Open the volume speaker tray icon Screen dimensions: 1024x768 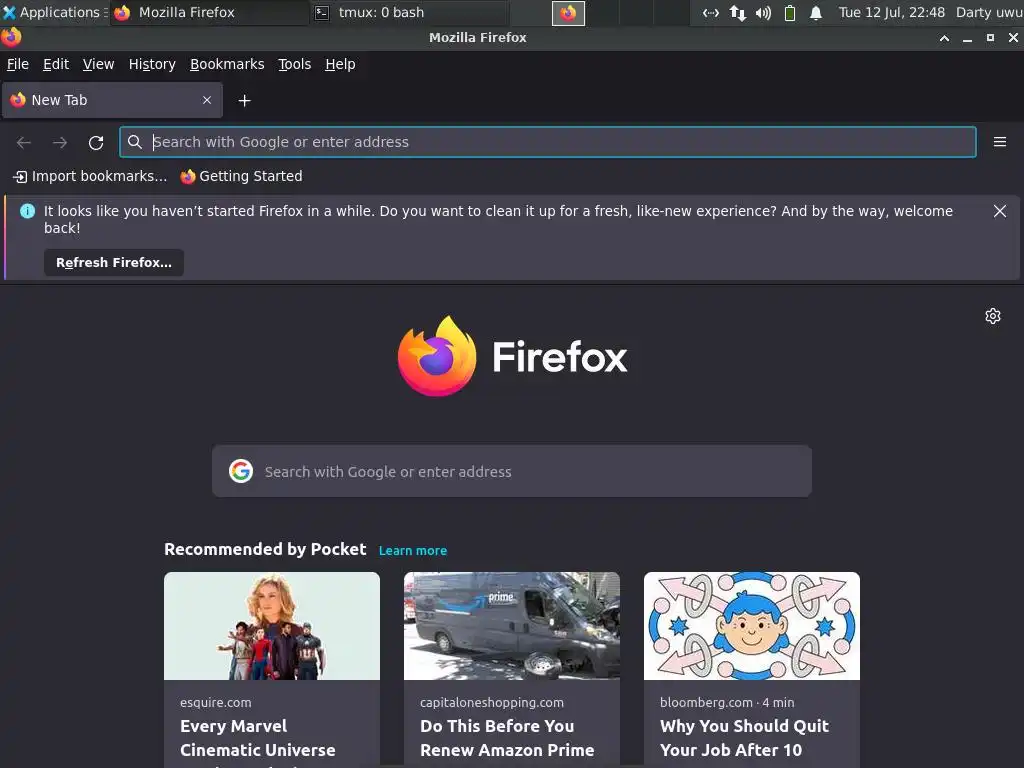pyautogui.click(x=763, y=12)
